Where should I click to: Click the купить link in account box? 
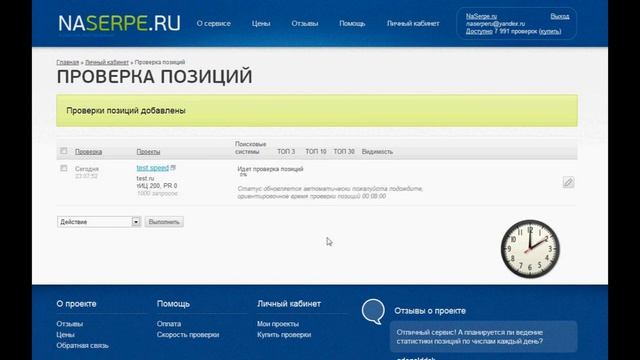(550, 31)
